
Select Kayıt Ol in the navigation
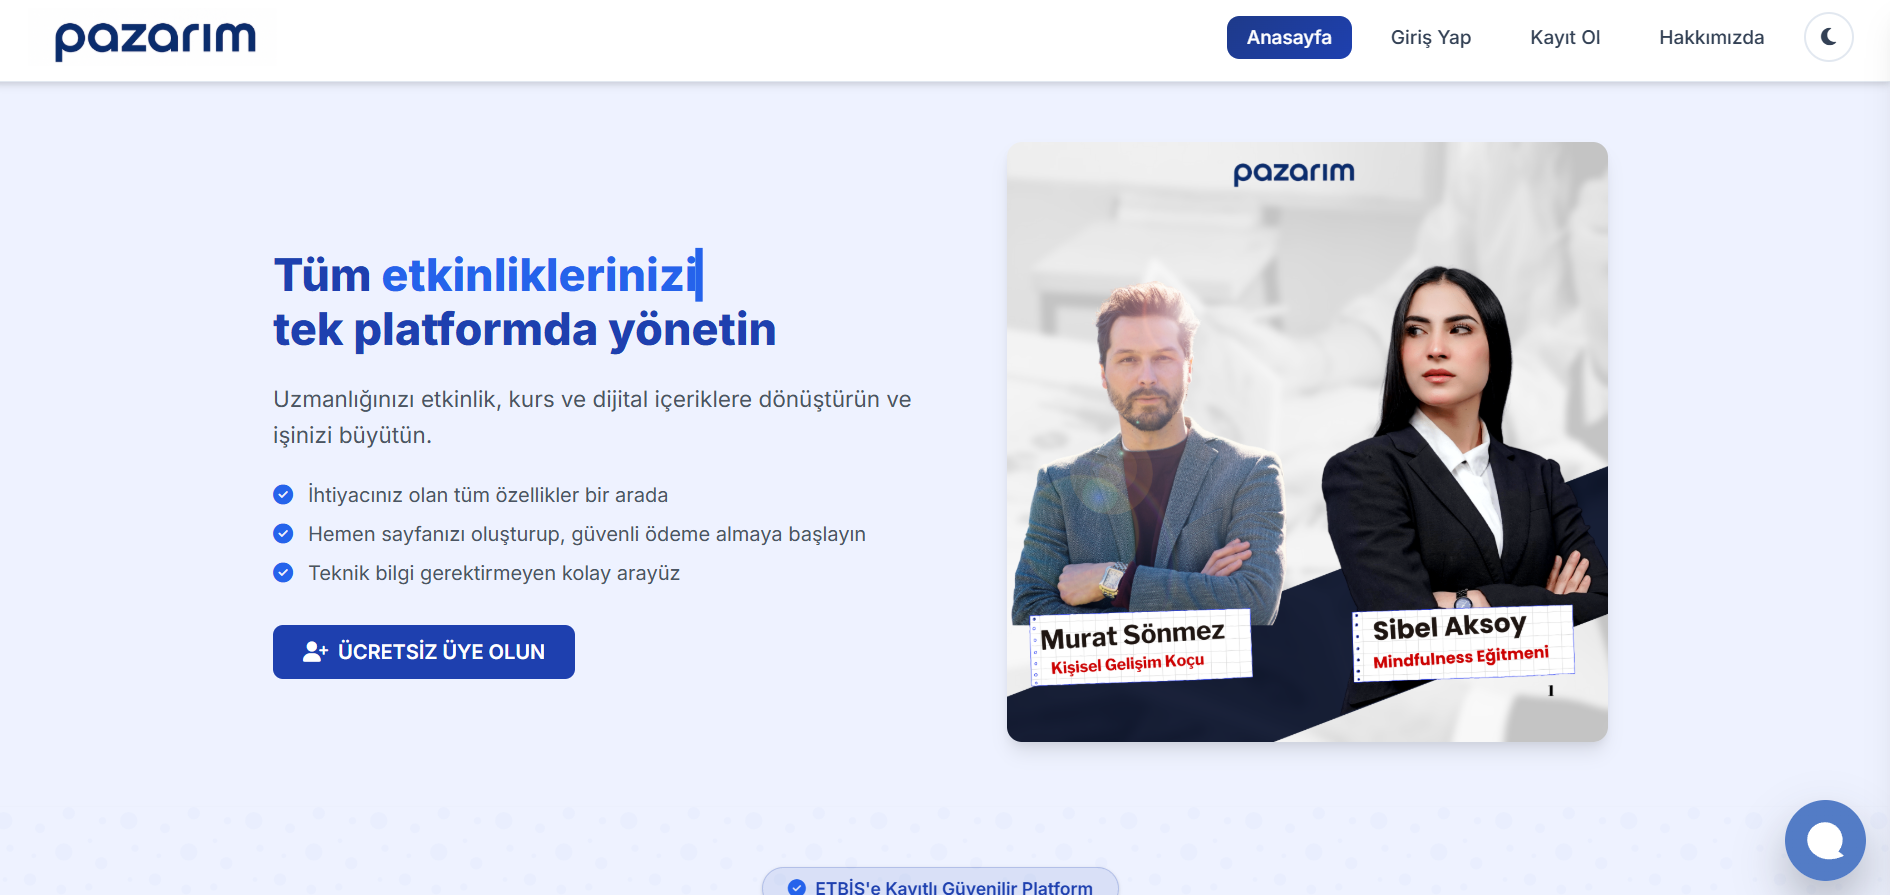point(1565,37)
